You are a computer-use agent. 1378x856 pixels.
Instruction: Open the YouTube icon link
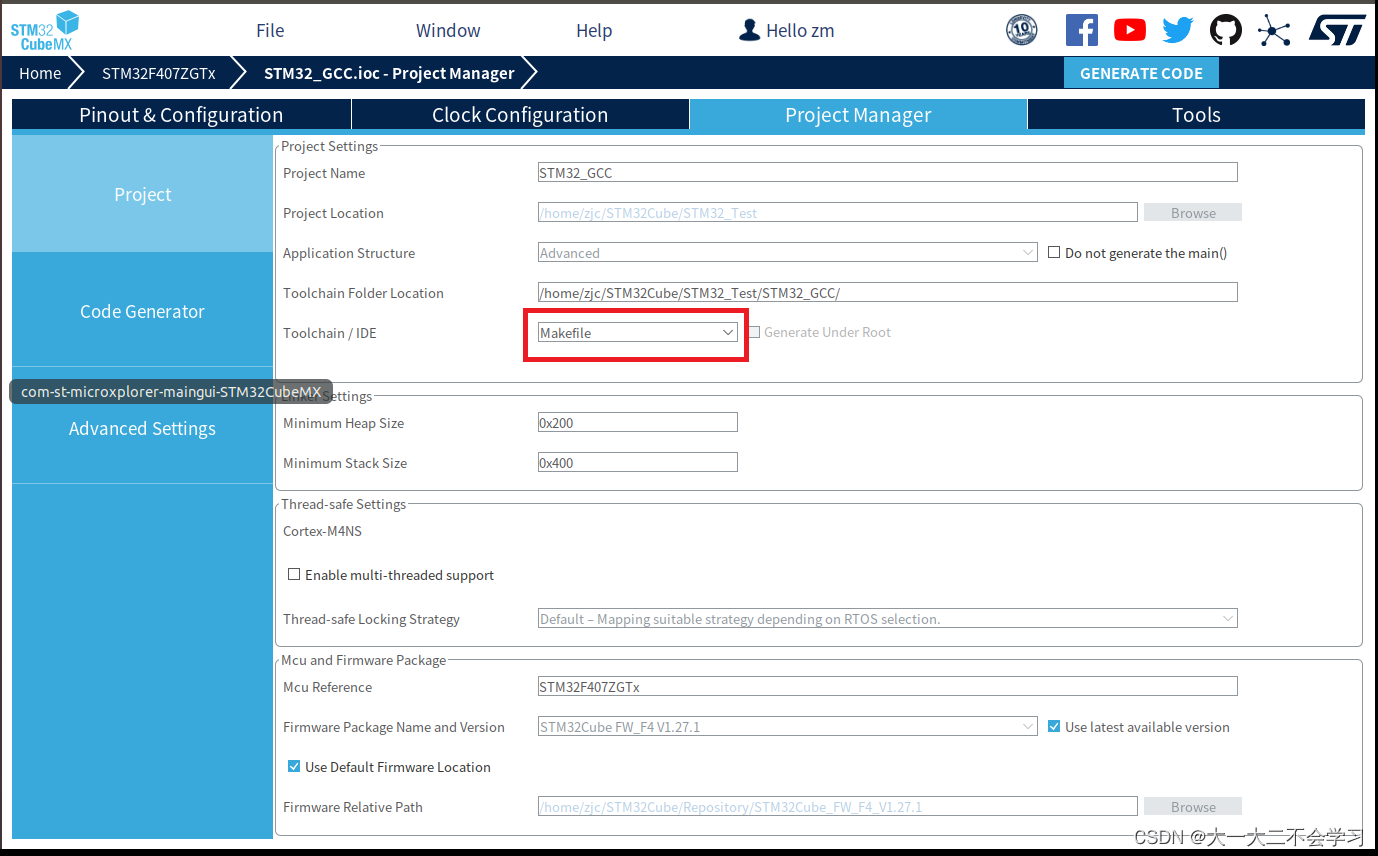click(x=1130, y=30)
